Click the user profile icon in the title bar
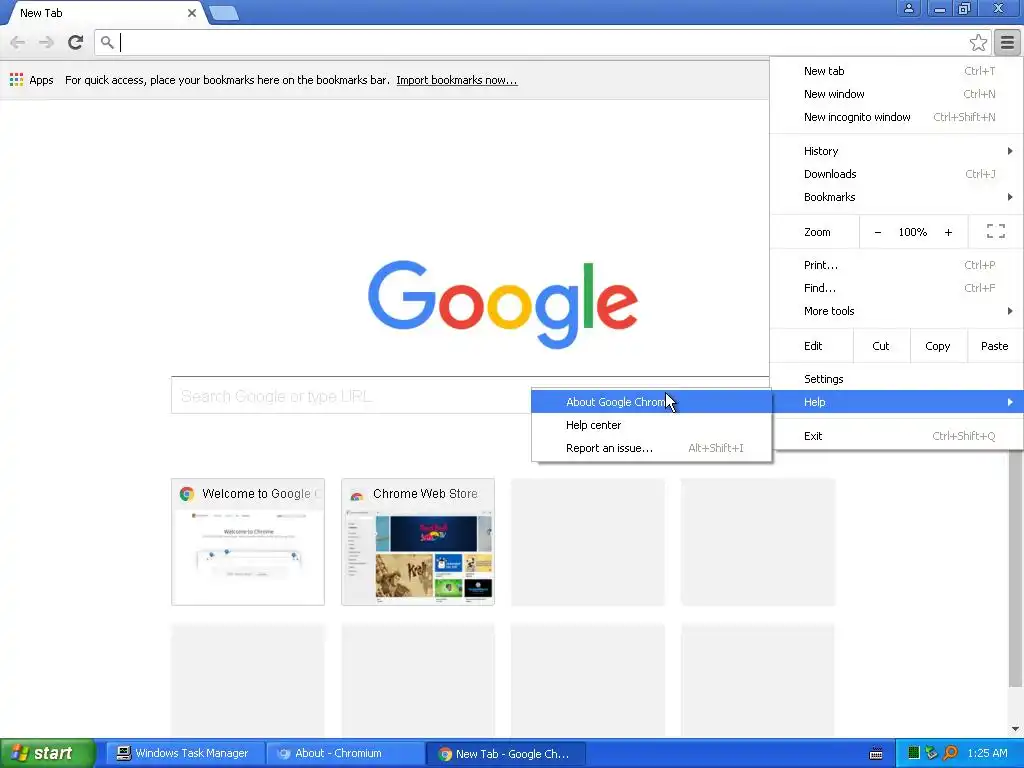The width and height of the screenshot is (1024, 768). [908, 8]
